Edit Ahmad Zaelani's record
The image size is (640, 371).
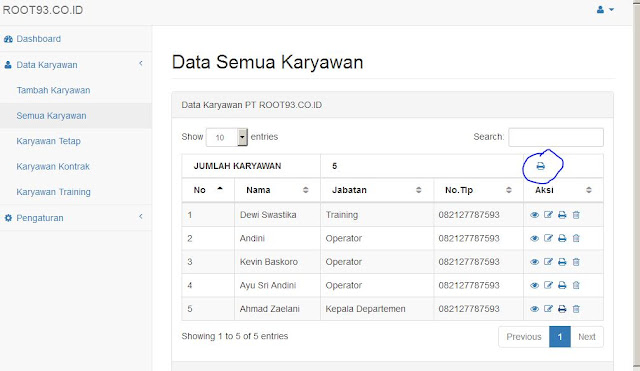pos(548,309)
